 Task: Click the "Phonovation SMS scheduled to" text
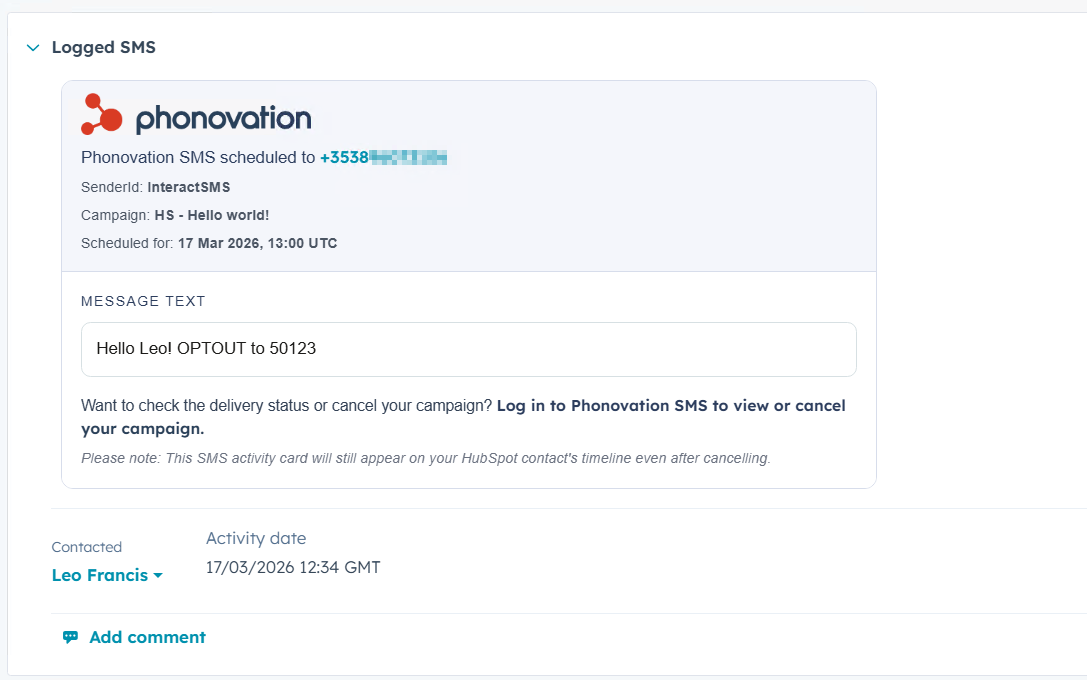point(198,158)
